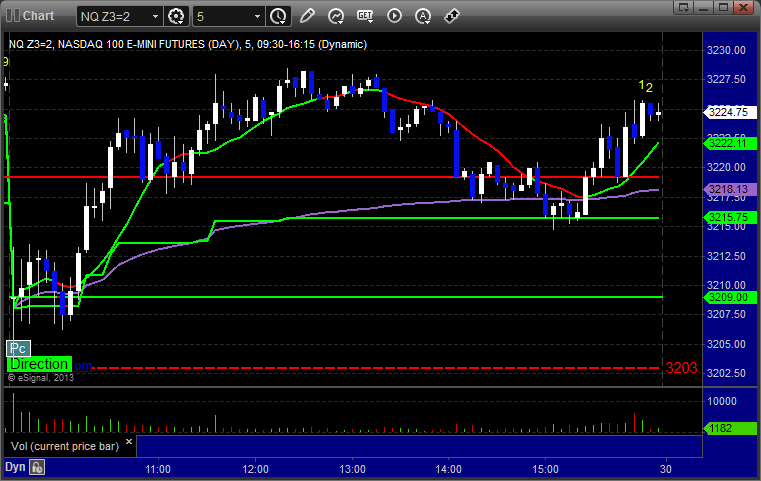Open the GET tools menu

[x=365, y=16]
